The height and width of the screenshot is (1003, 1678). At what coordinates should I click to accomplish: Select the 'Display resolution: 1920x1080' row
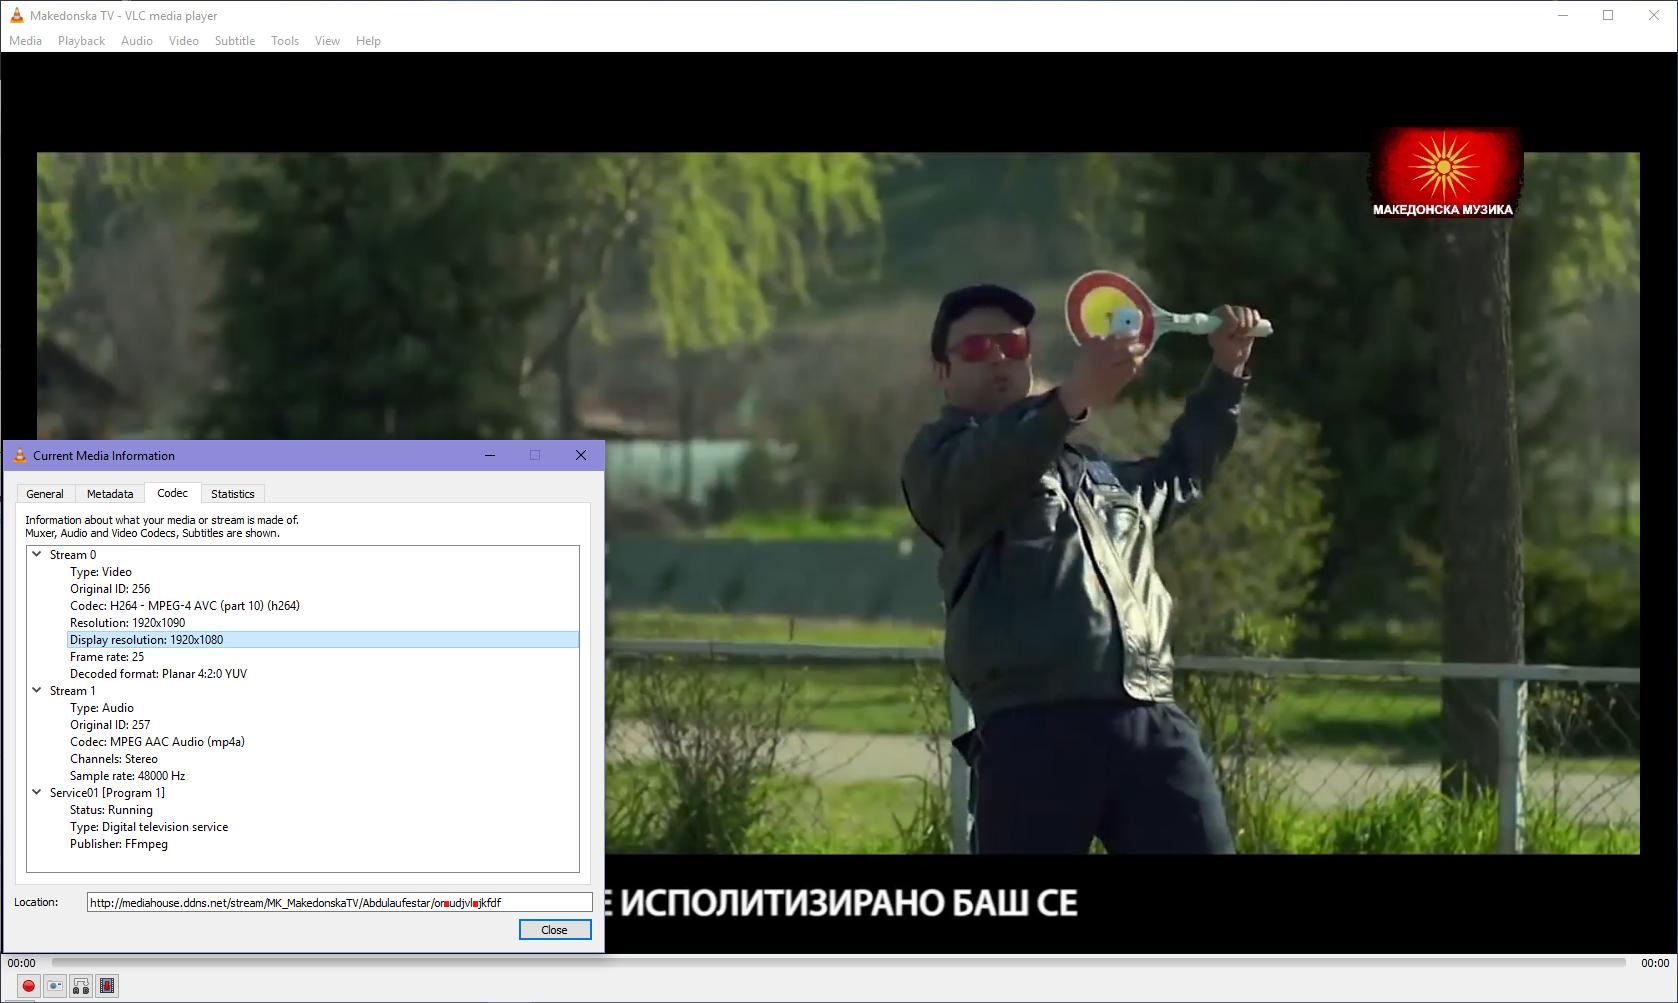323,640
